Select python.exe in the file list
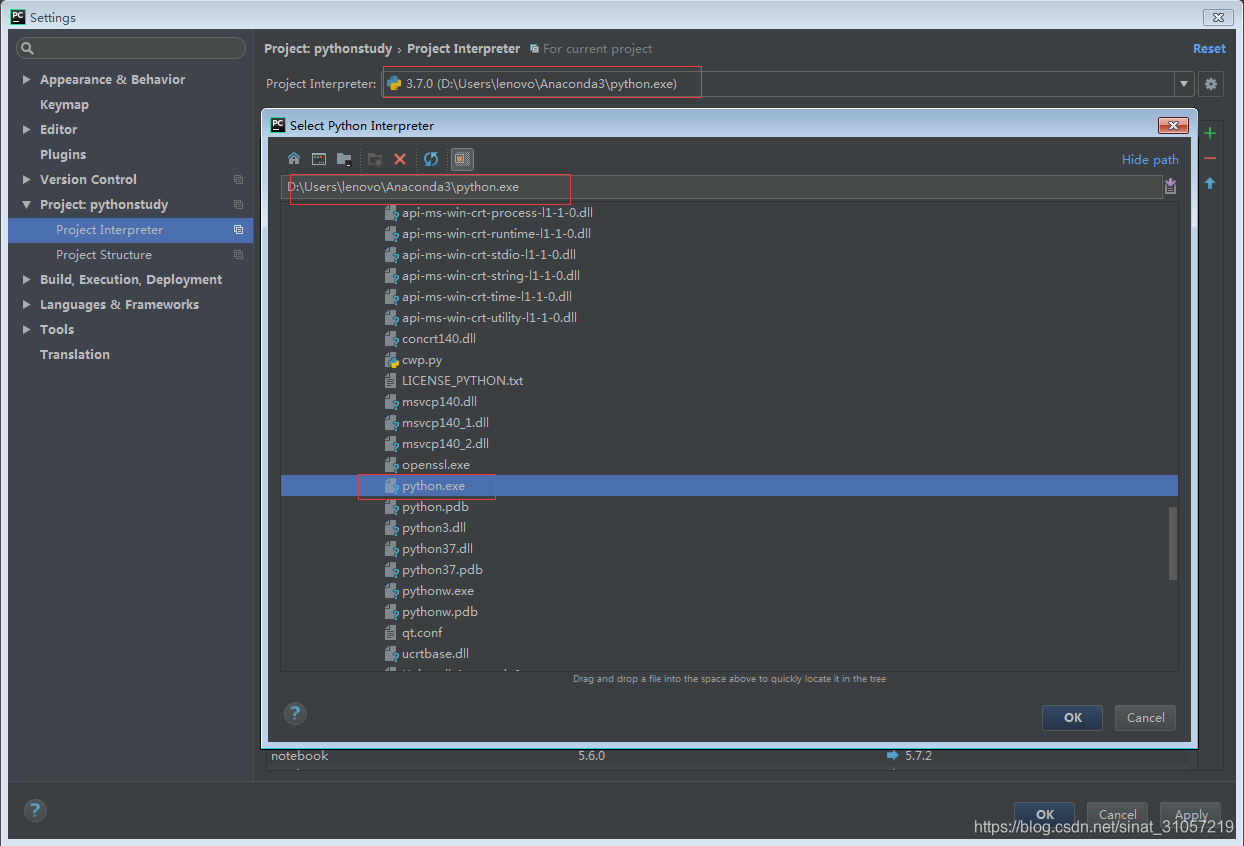 point(729,485)
